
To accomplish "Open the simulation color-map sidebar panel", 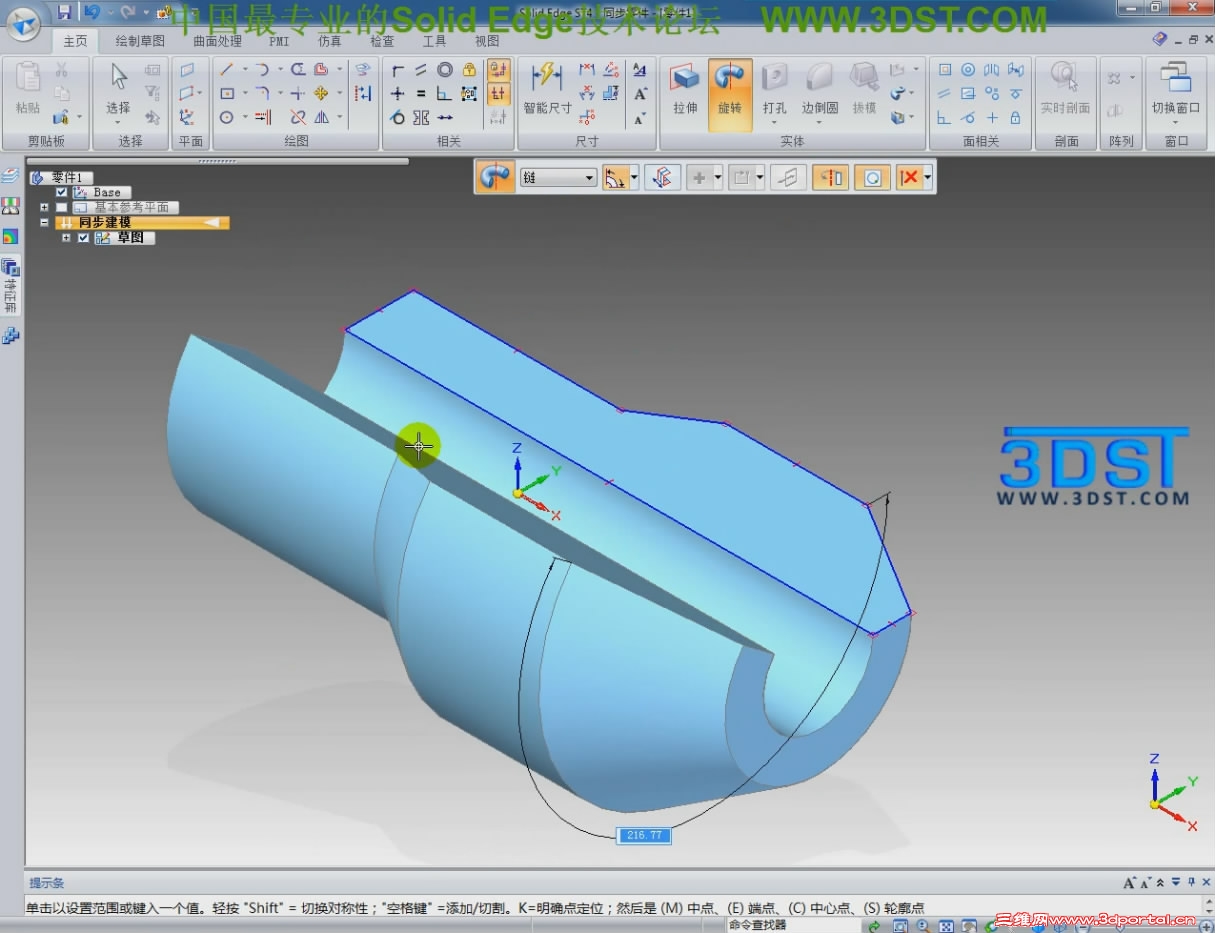I will (10, 236).
